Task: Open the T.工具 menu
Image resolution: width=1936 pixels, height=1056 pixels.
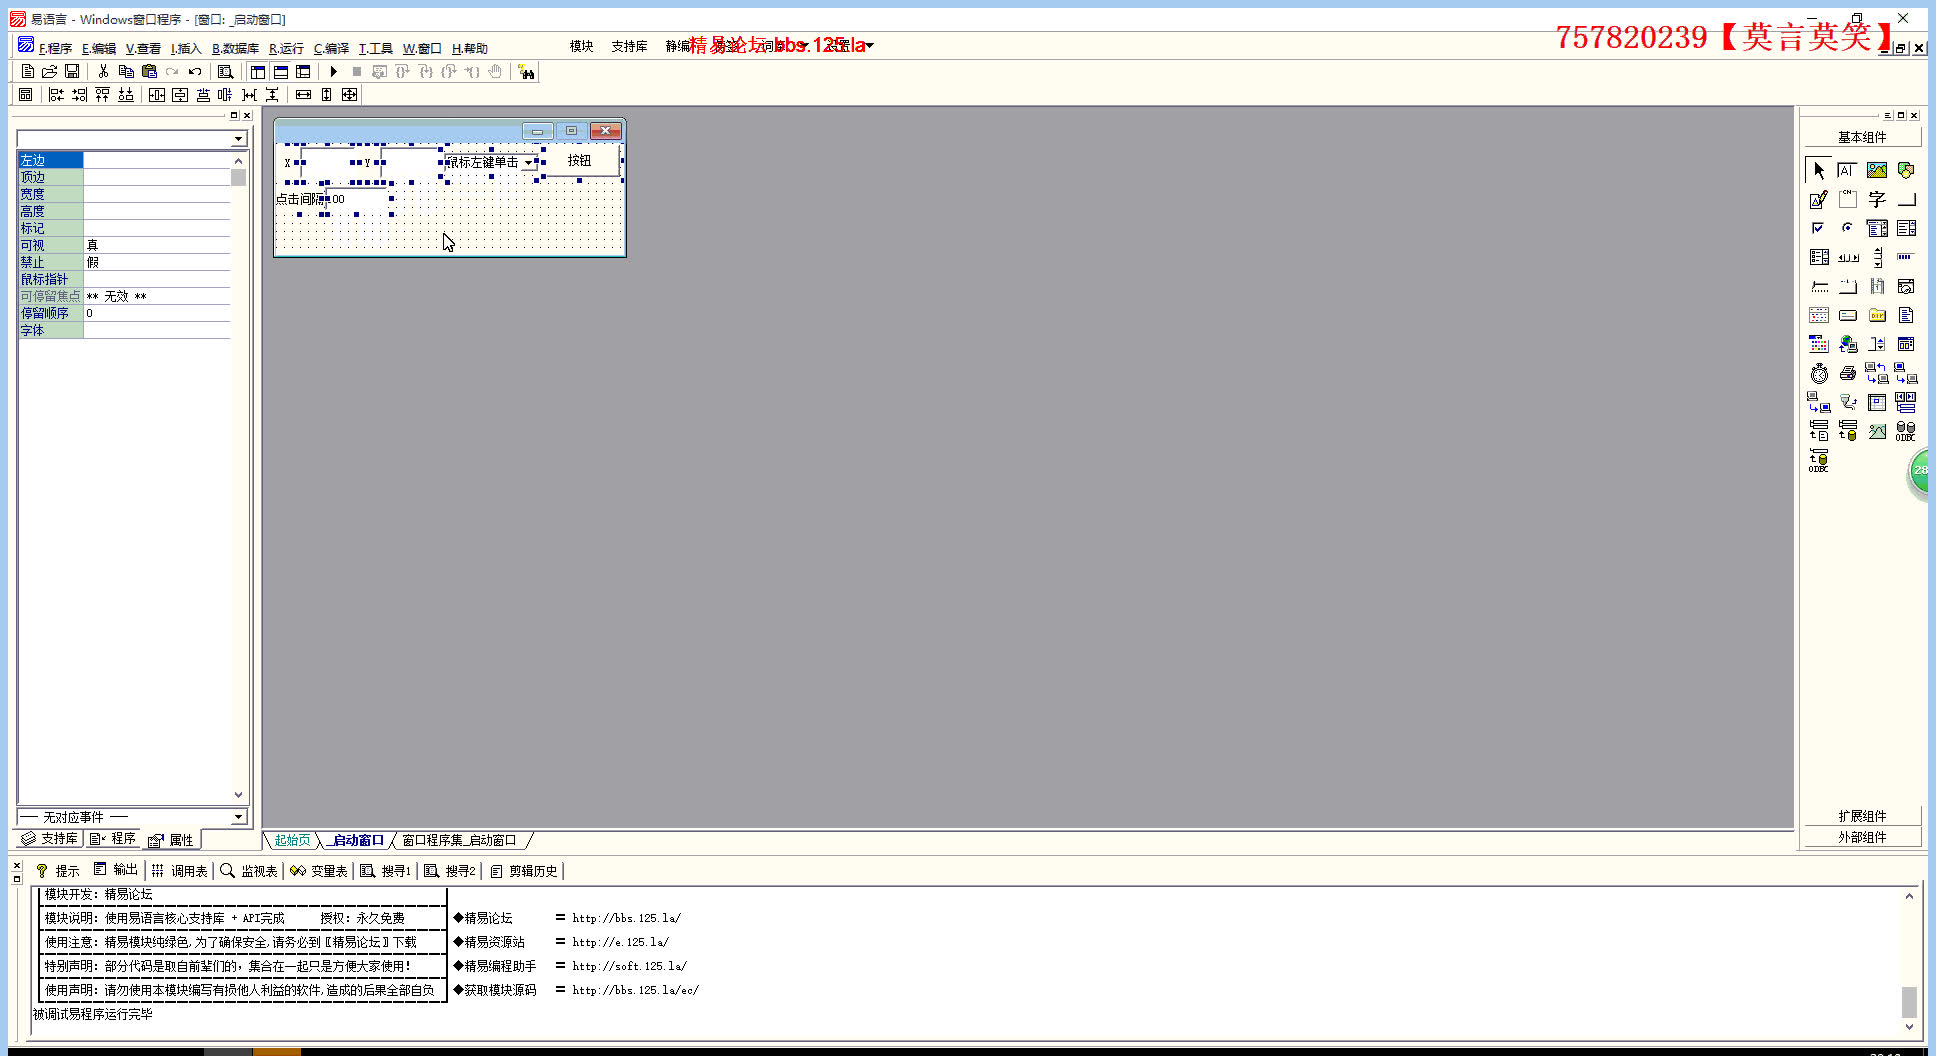Action: [375, 48]
